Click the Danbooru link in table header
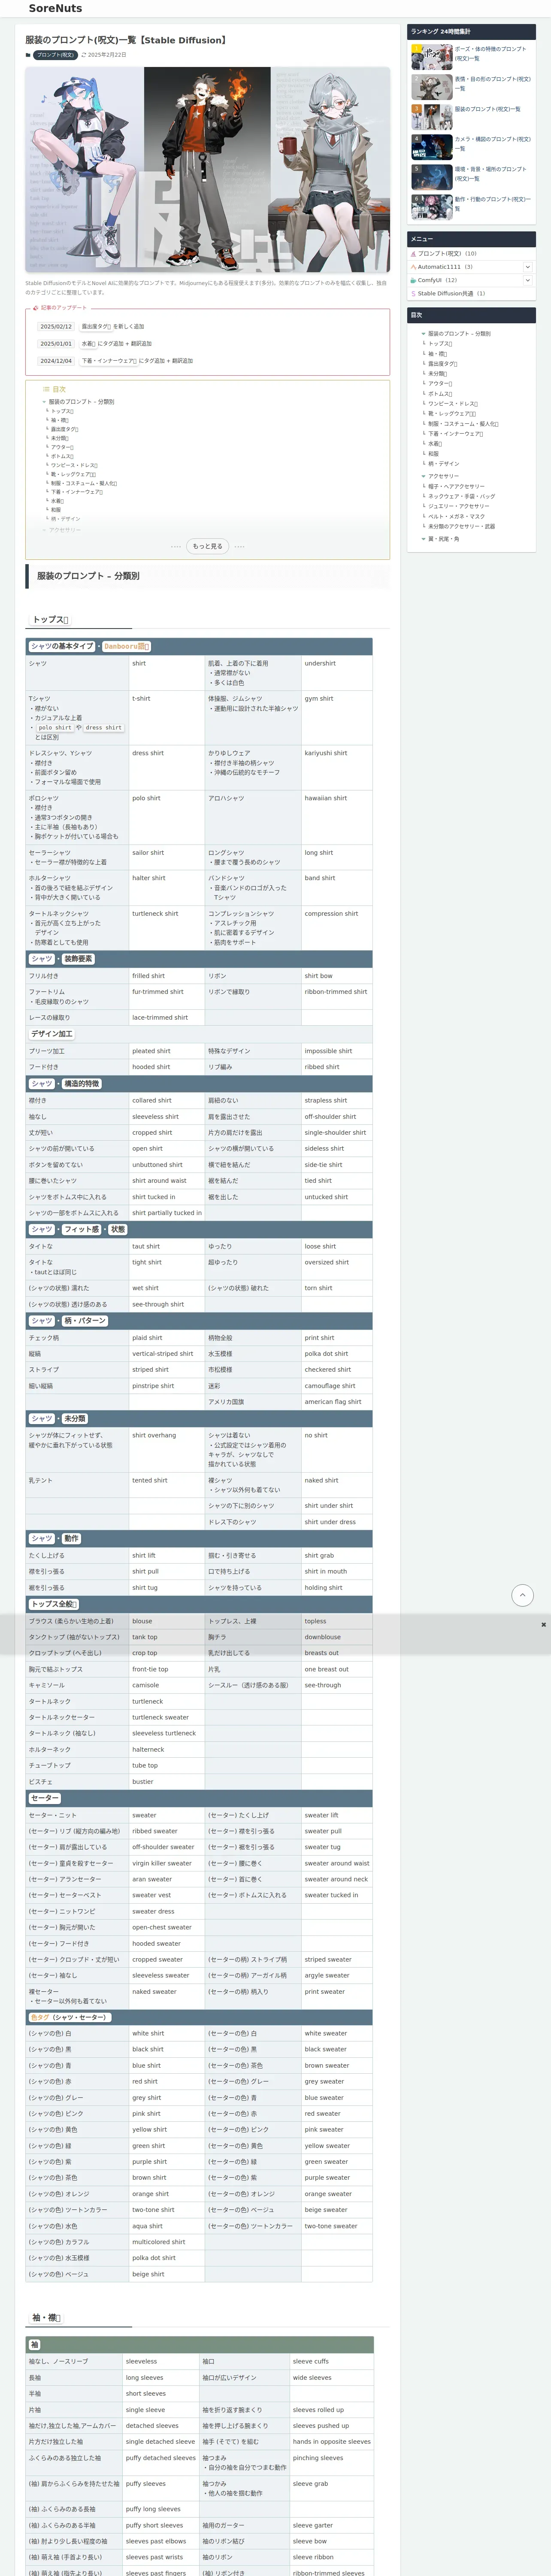This screenshot has width=551, height=2576. [x=126, y=646]
